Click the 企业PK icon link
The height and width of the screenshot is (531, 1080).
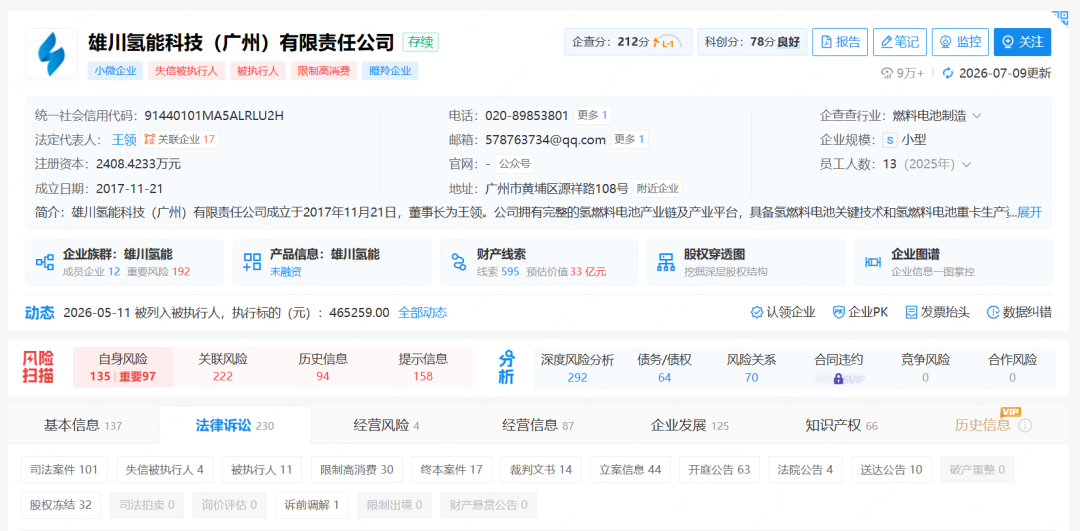[x=860, y=313]
